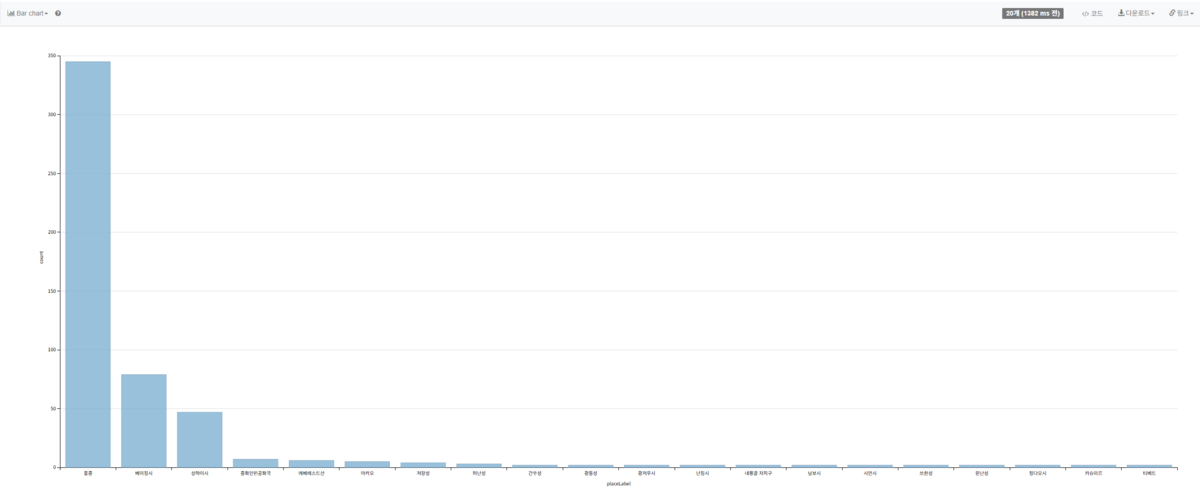
Task: Click the 홍콩 x-axis label
Action: coord(88,473)
